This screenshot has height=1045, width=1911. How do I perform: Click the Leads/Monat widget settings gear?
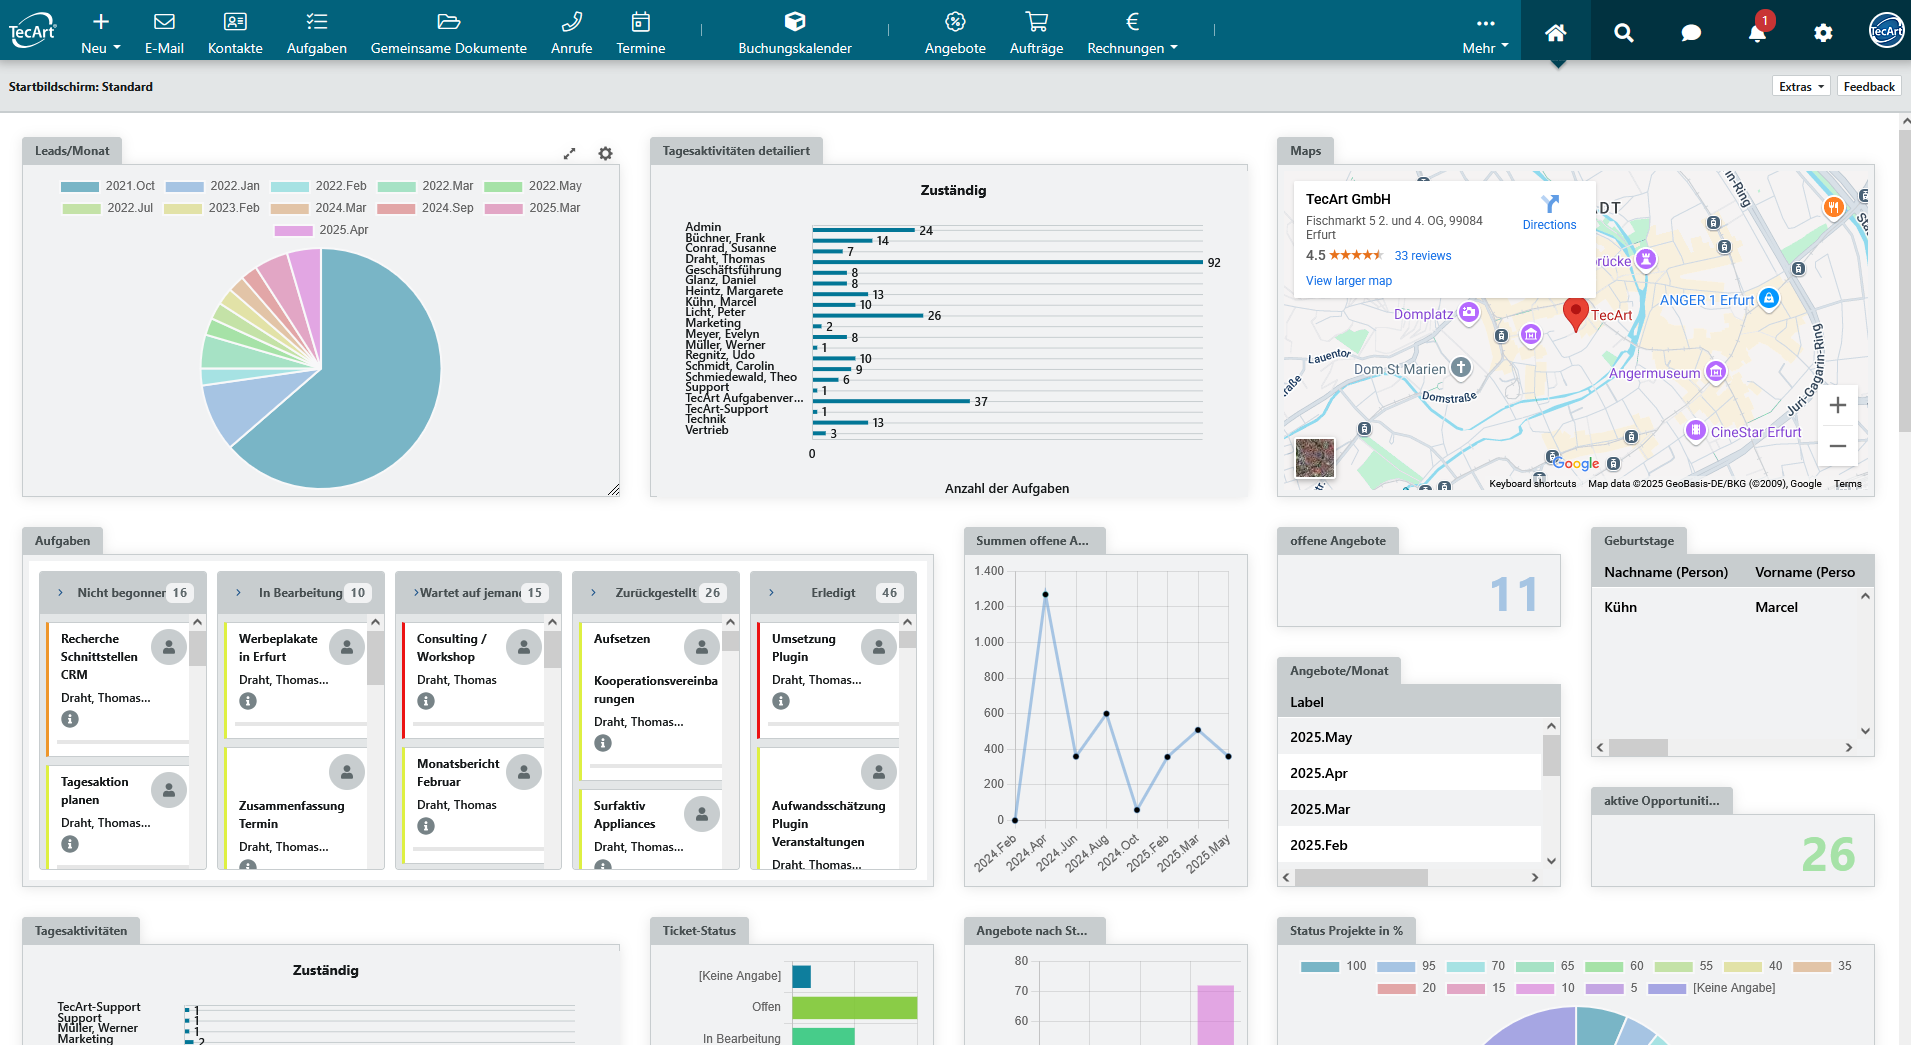click(605, 153)
